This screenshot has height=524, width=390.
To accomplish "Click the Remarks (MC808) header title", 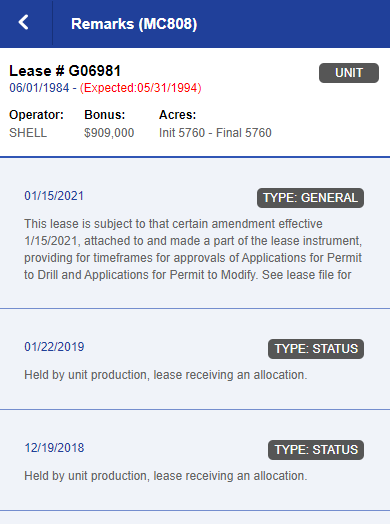I will click(x=134, y=24).
